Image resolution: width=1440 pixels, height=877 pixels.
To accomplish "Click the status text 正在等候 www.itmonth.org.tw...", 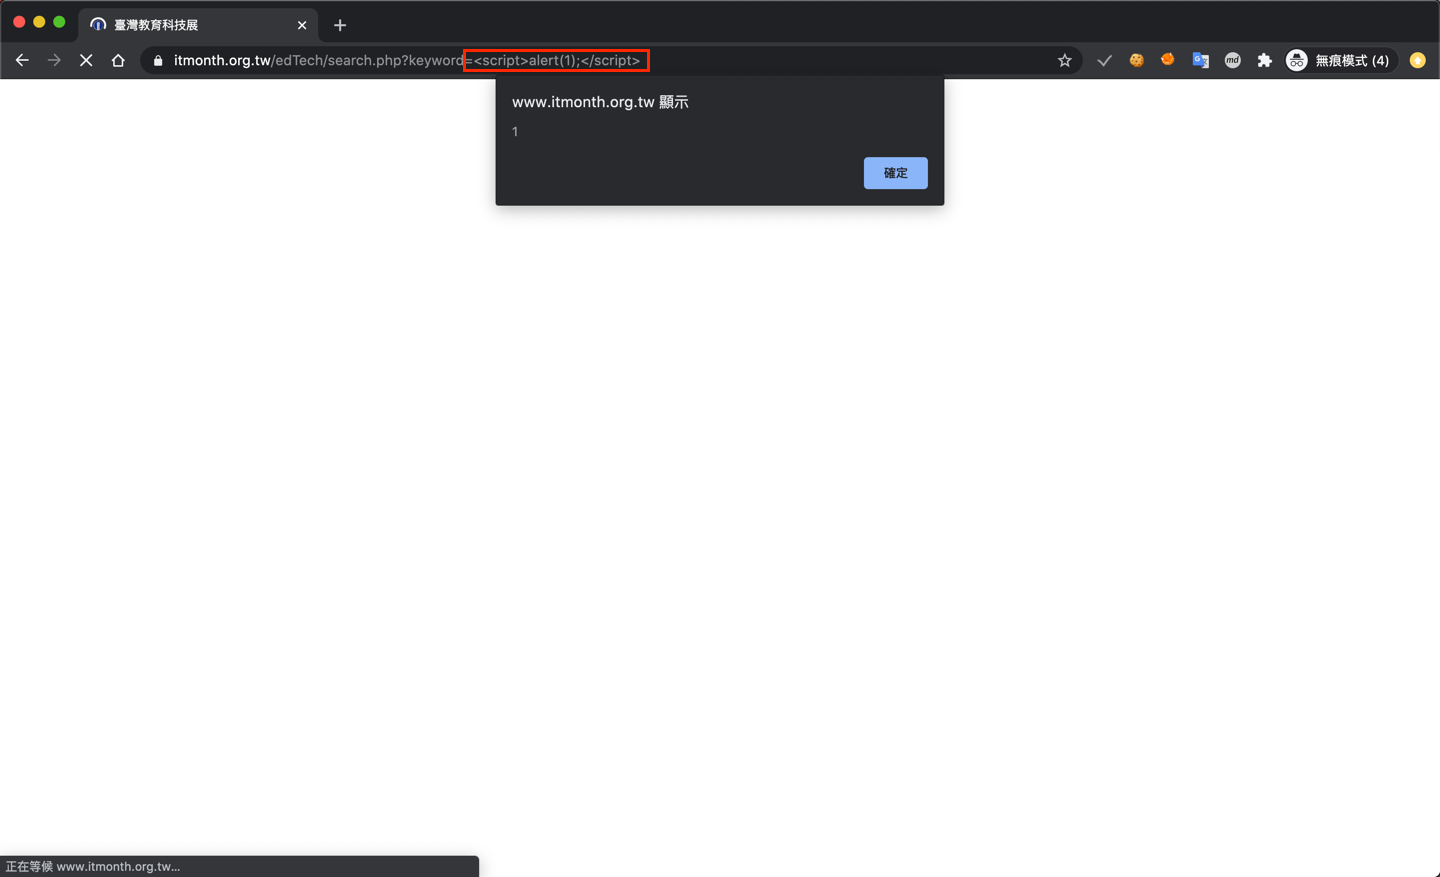I will point(93,867).
